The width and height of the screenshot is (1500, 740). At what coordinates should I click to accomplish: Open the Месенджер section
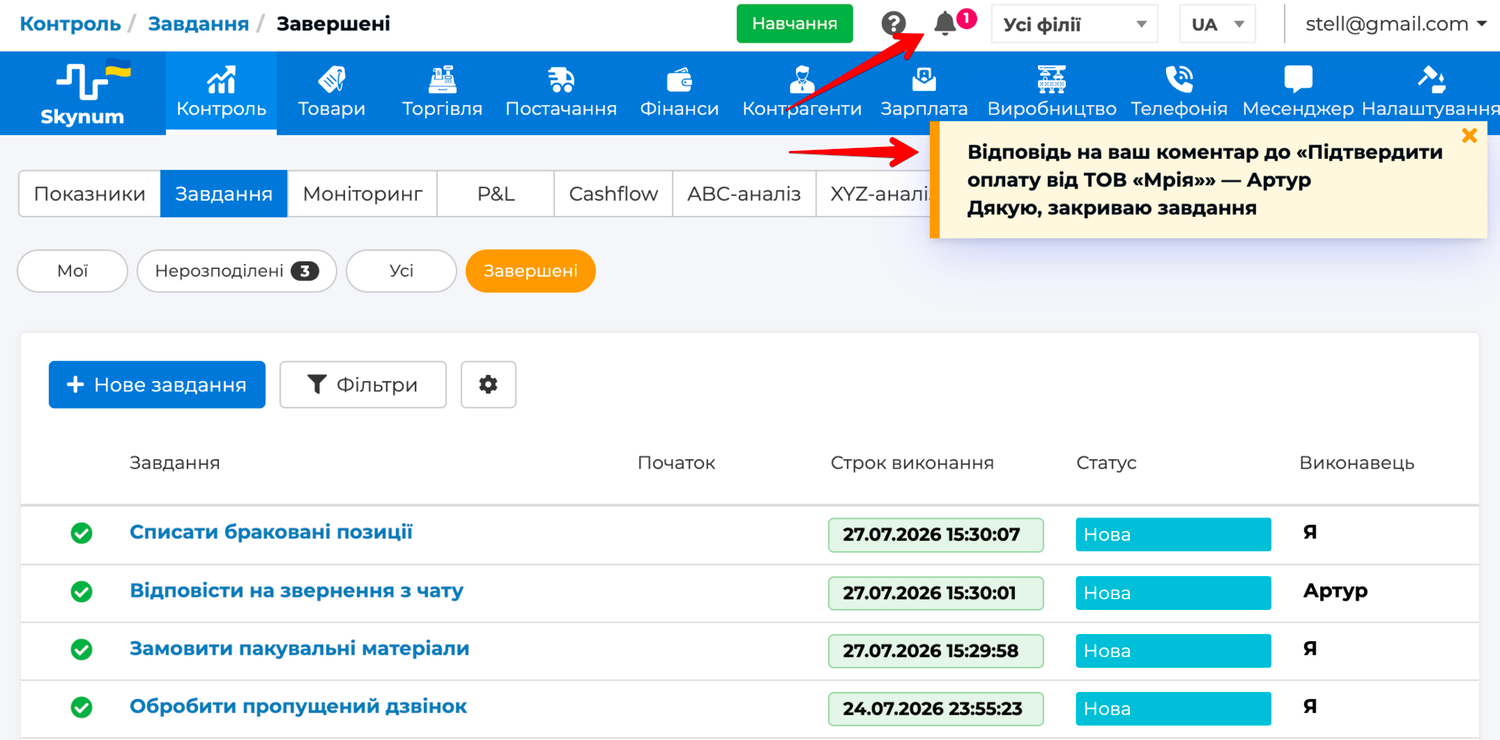click(1298, 93)
